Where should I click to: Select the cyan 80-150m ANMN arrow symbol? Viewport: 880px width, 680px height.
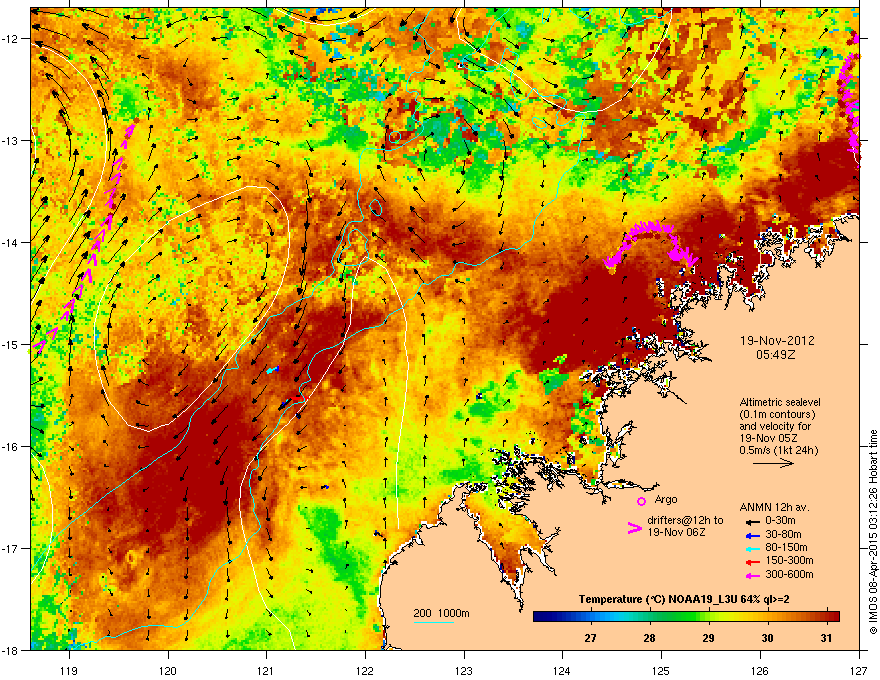click(x=753, y=549)
